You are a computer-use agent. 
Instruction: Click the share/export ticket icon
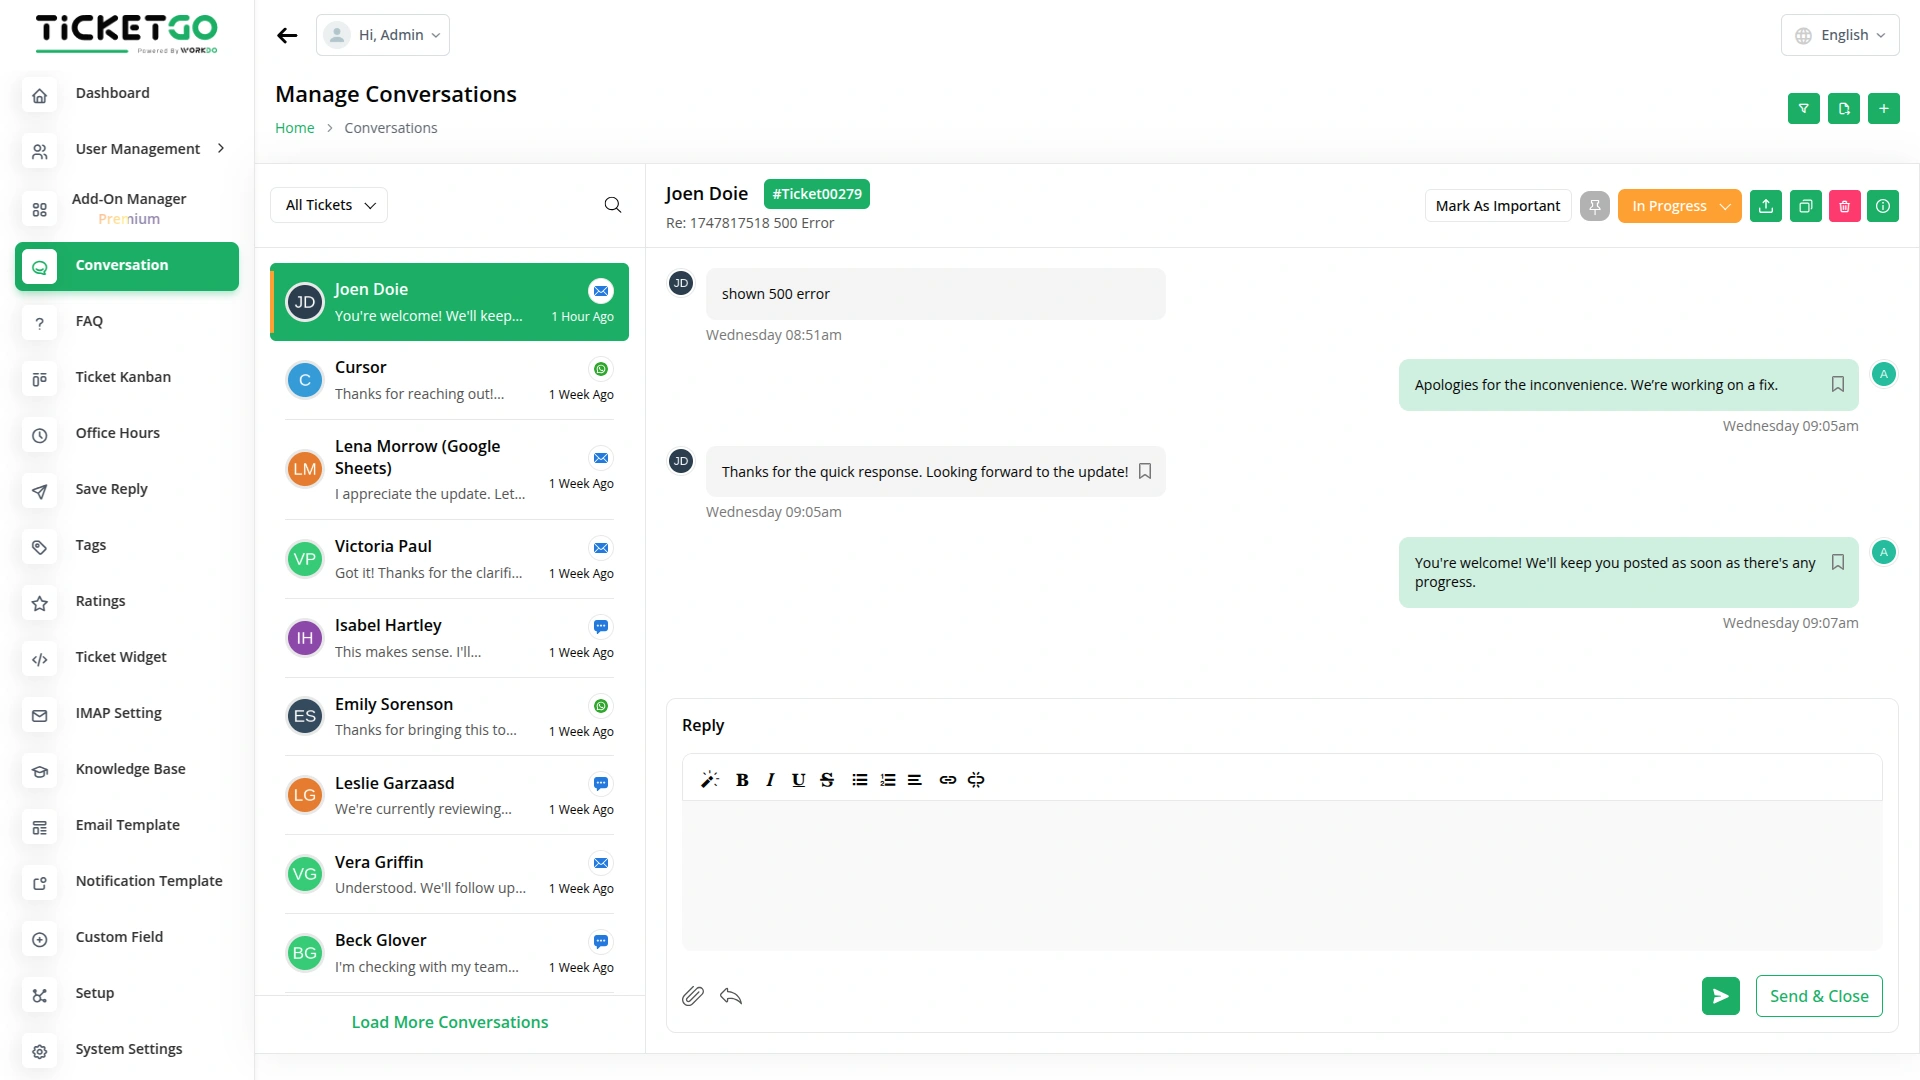(1766, 206)
